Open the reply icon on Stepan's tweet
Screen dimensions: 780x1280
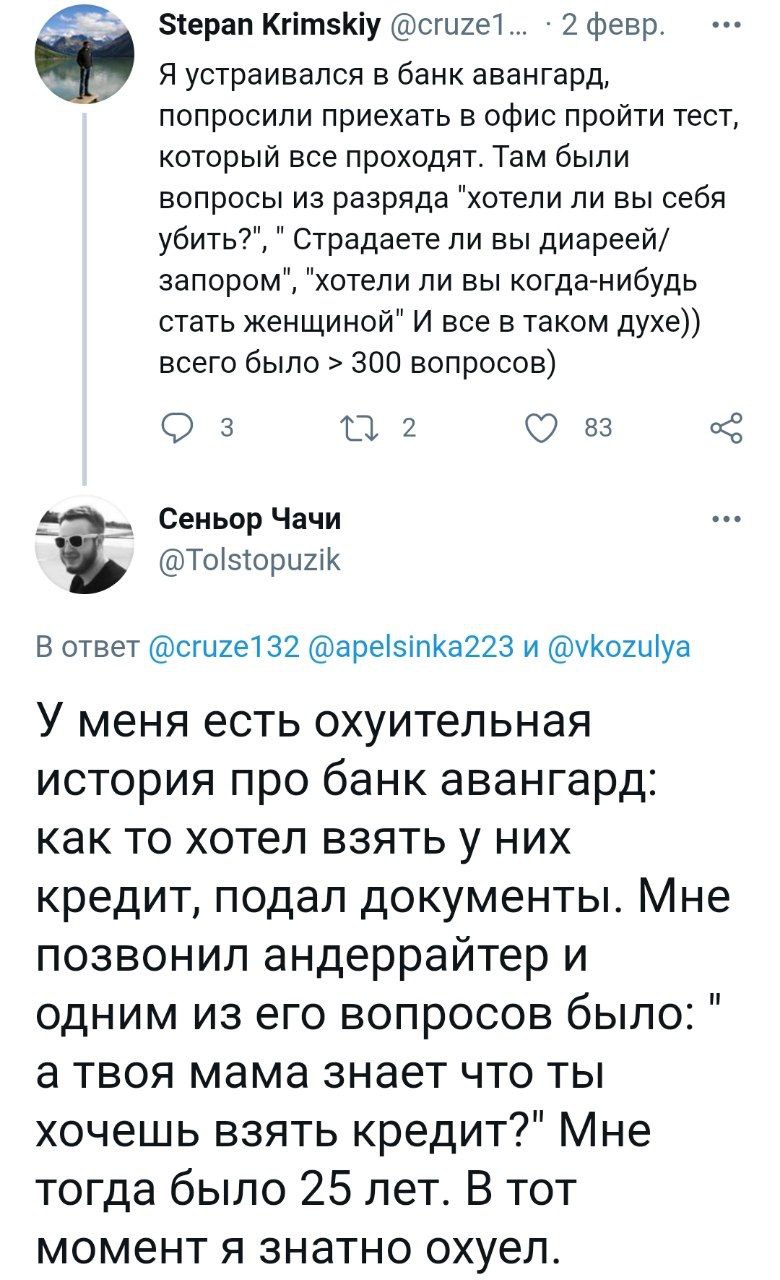point(178,424)
